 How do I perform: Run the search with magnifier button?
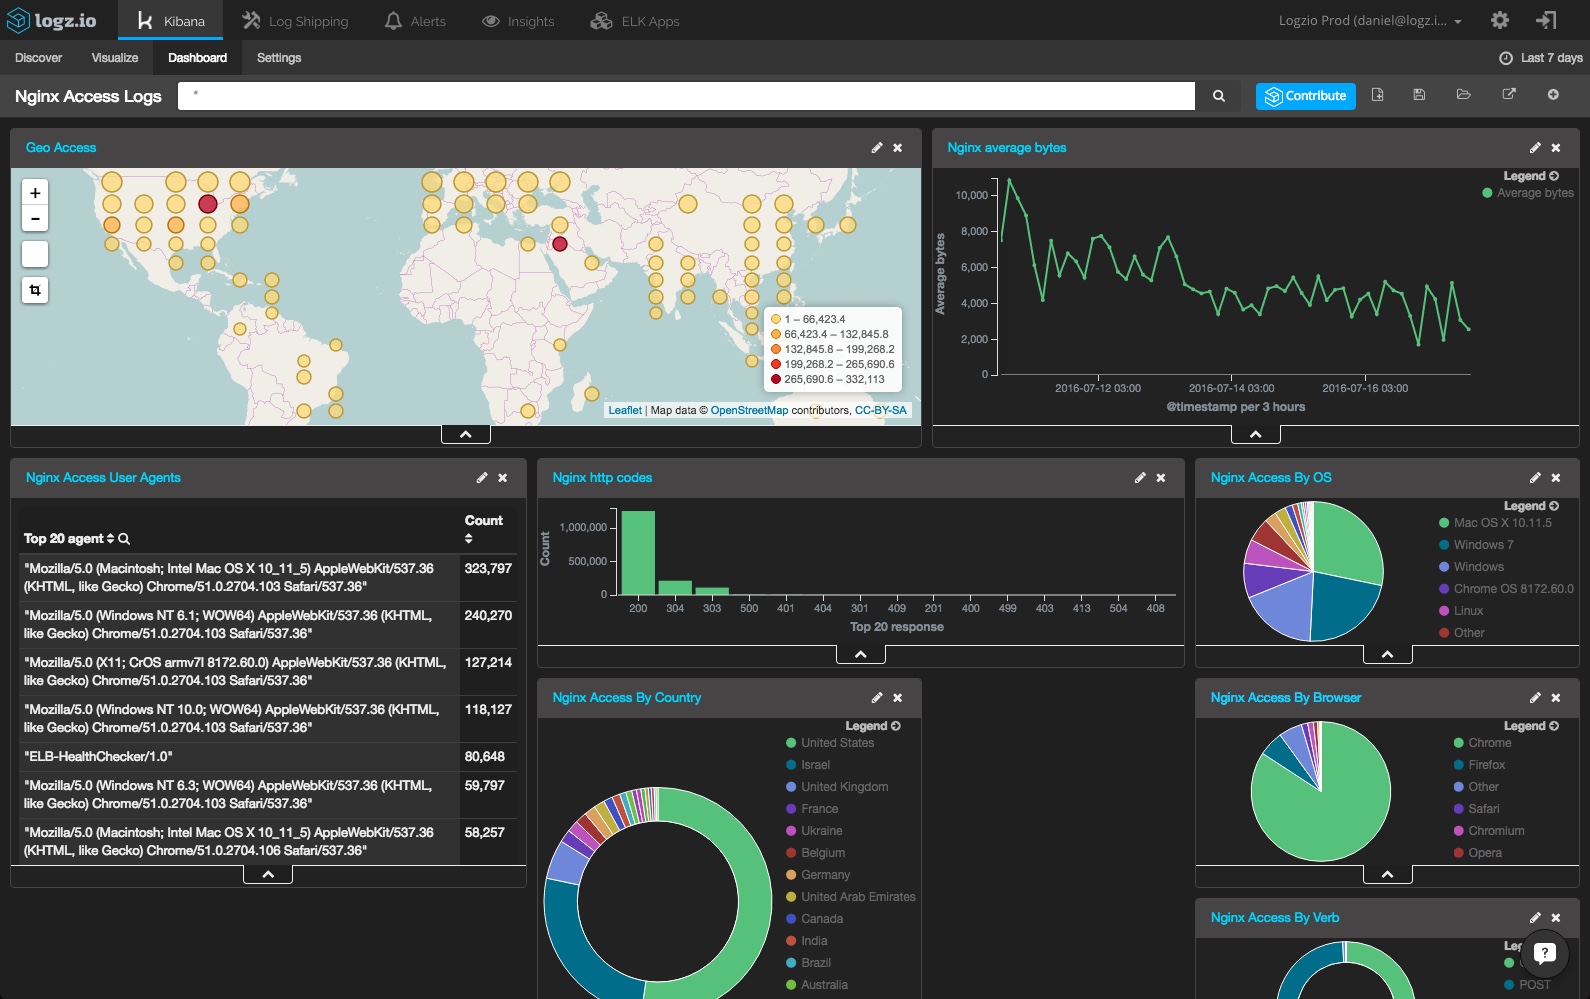coord(1219,96)
